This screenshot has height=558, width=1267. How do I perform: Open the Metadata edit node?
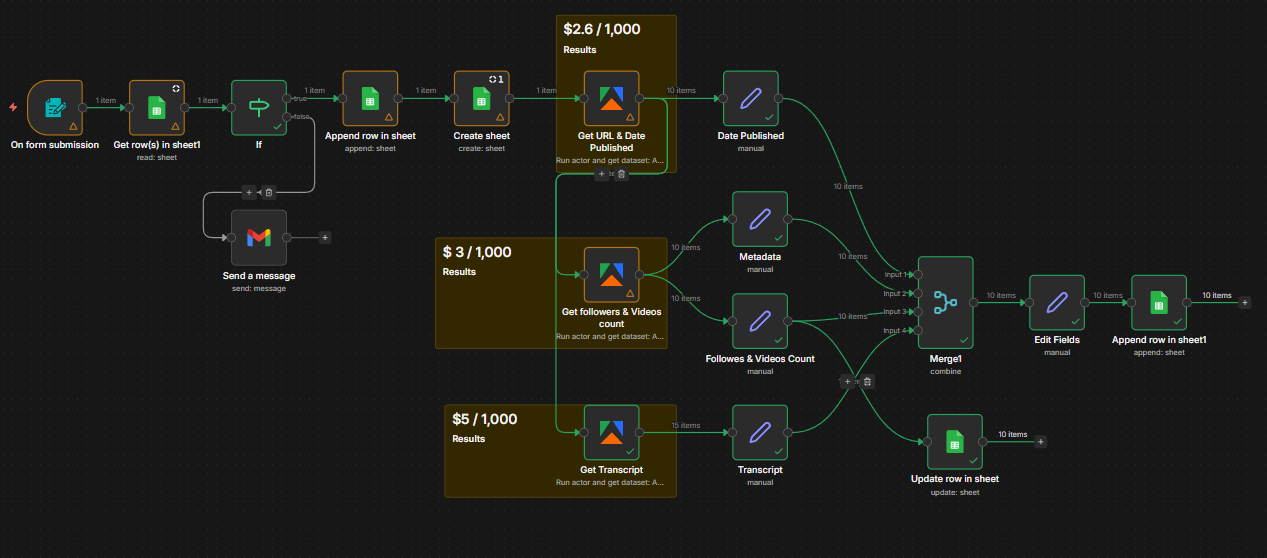tap(760, 219)
